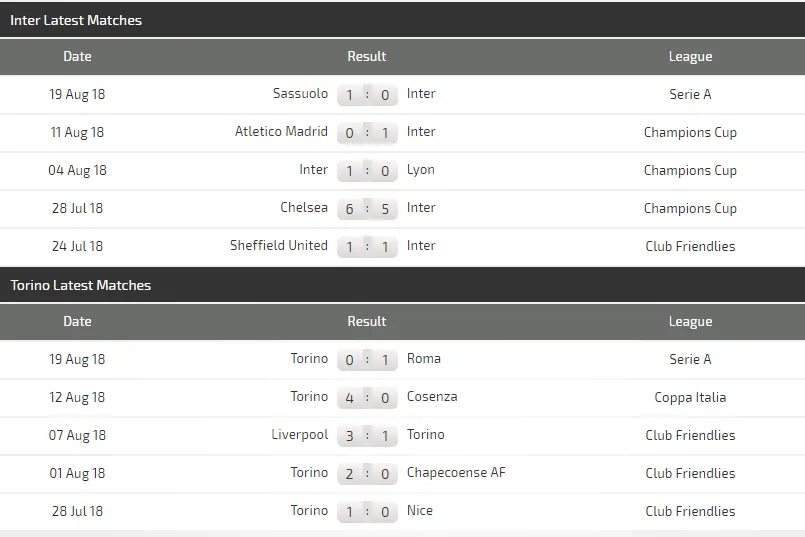Screen dimensions: 805x537
Task: Open the Sheffield United team link
Action: (x=279, y=246)
